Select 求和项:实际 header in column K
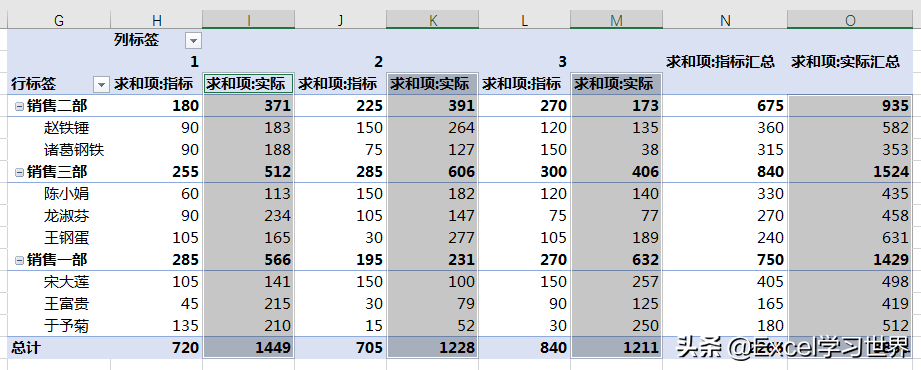The image size is (921, 370). point(432,84)
